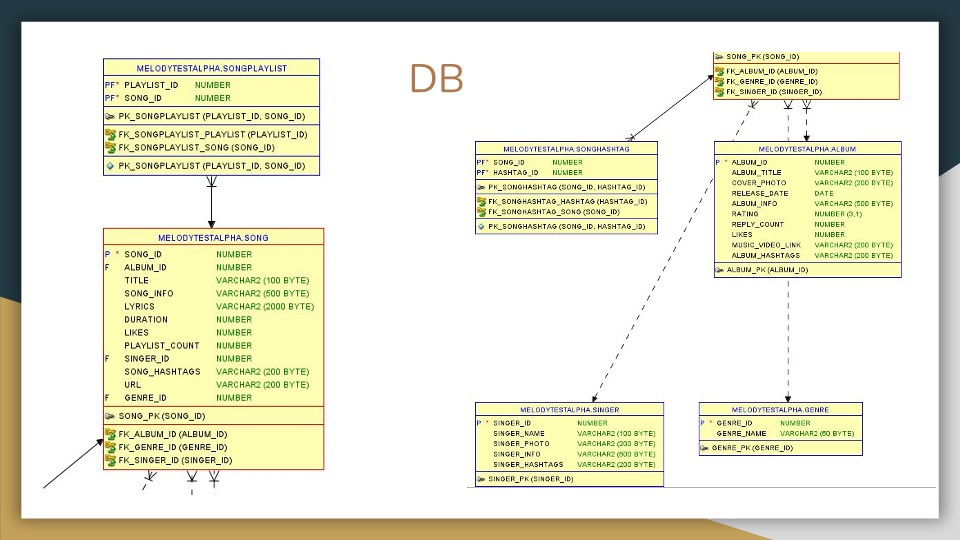Click the diamond index icon in SONGHASHTAG table
This screenshot has width=960, height=540.
click(481, 227)
